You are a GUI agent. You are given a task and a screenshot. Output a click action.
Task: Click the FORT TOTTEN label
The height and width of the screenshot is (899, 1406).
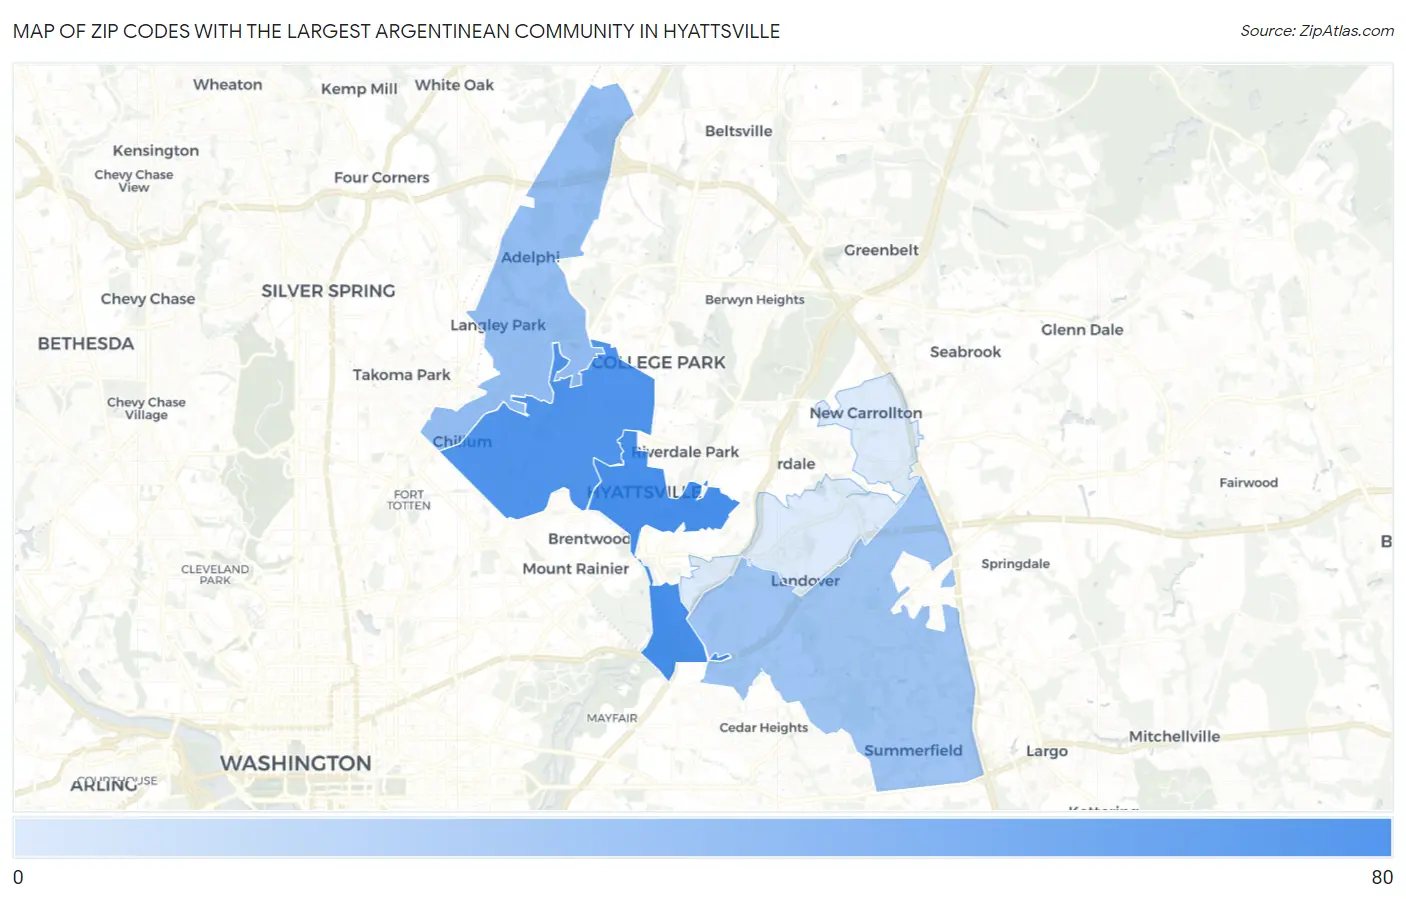[409, 500]
